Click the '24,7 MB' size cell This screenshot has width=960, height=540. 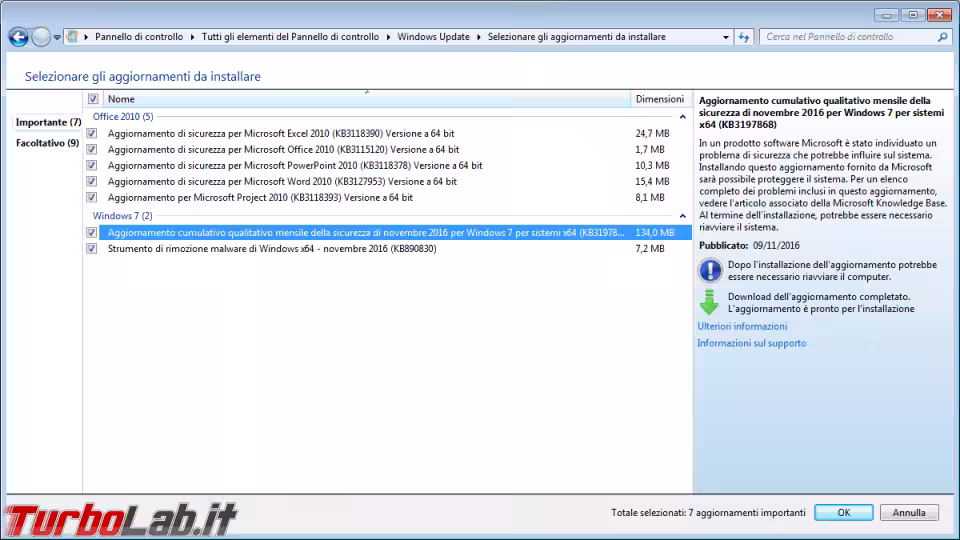coord(652,133)
